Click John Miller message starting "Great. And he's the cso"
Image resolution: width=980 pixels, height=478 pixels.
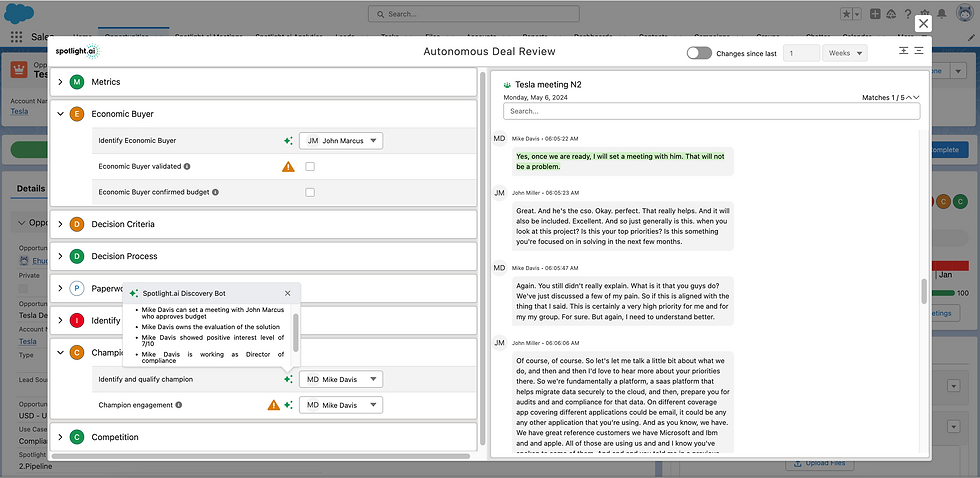pyautogui.click(x=622, y=226)
